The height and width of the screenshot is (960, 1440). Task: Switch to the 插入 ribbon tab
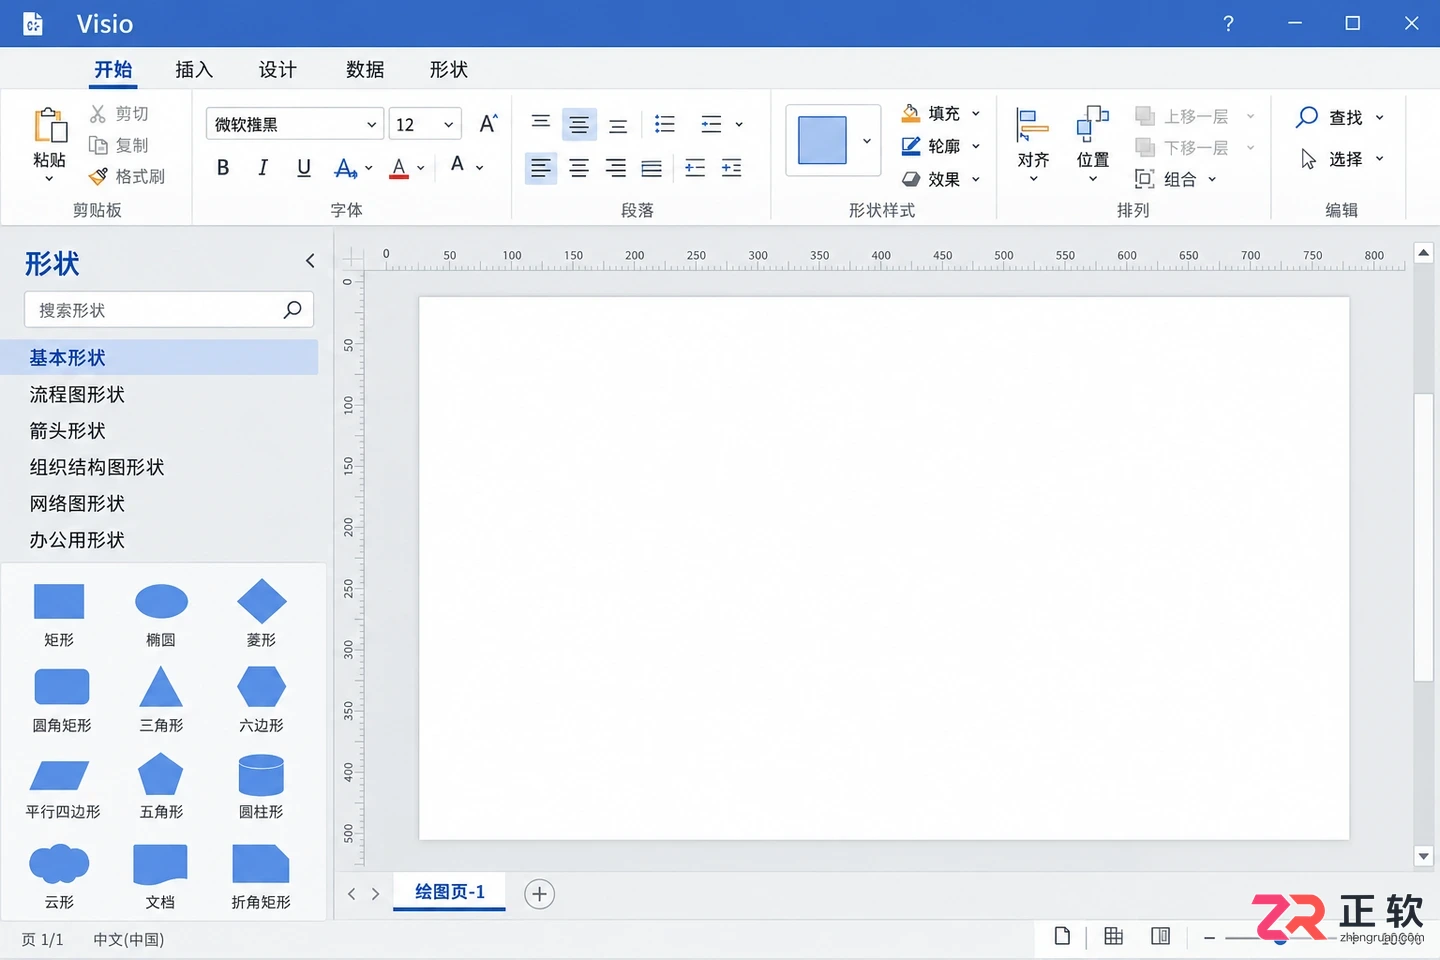194,69
